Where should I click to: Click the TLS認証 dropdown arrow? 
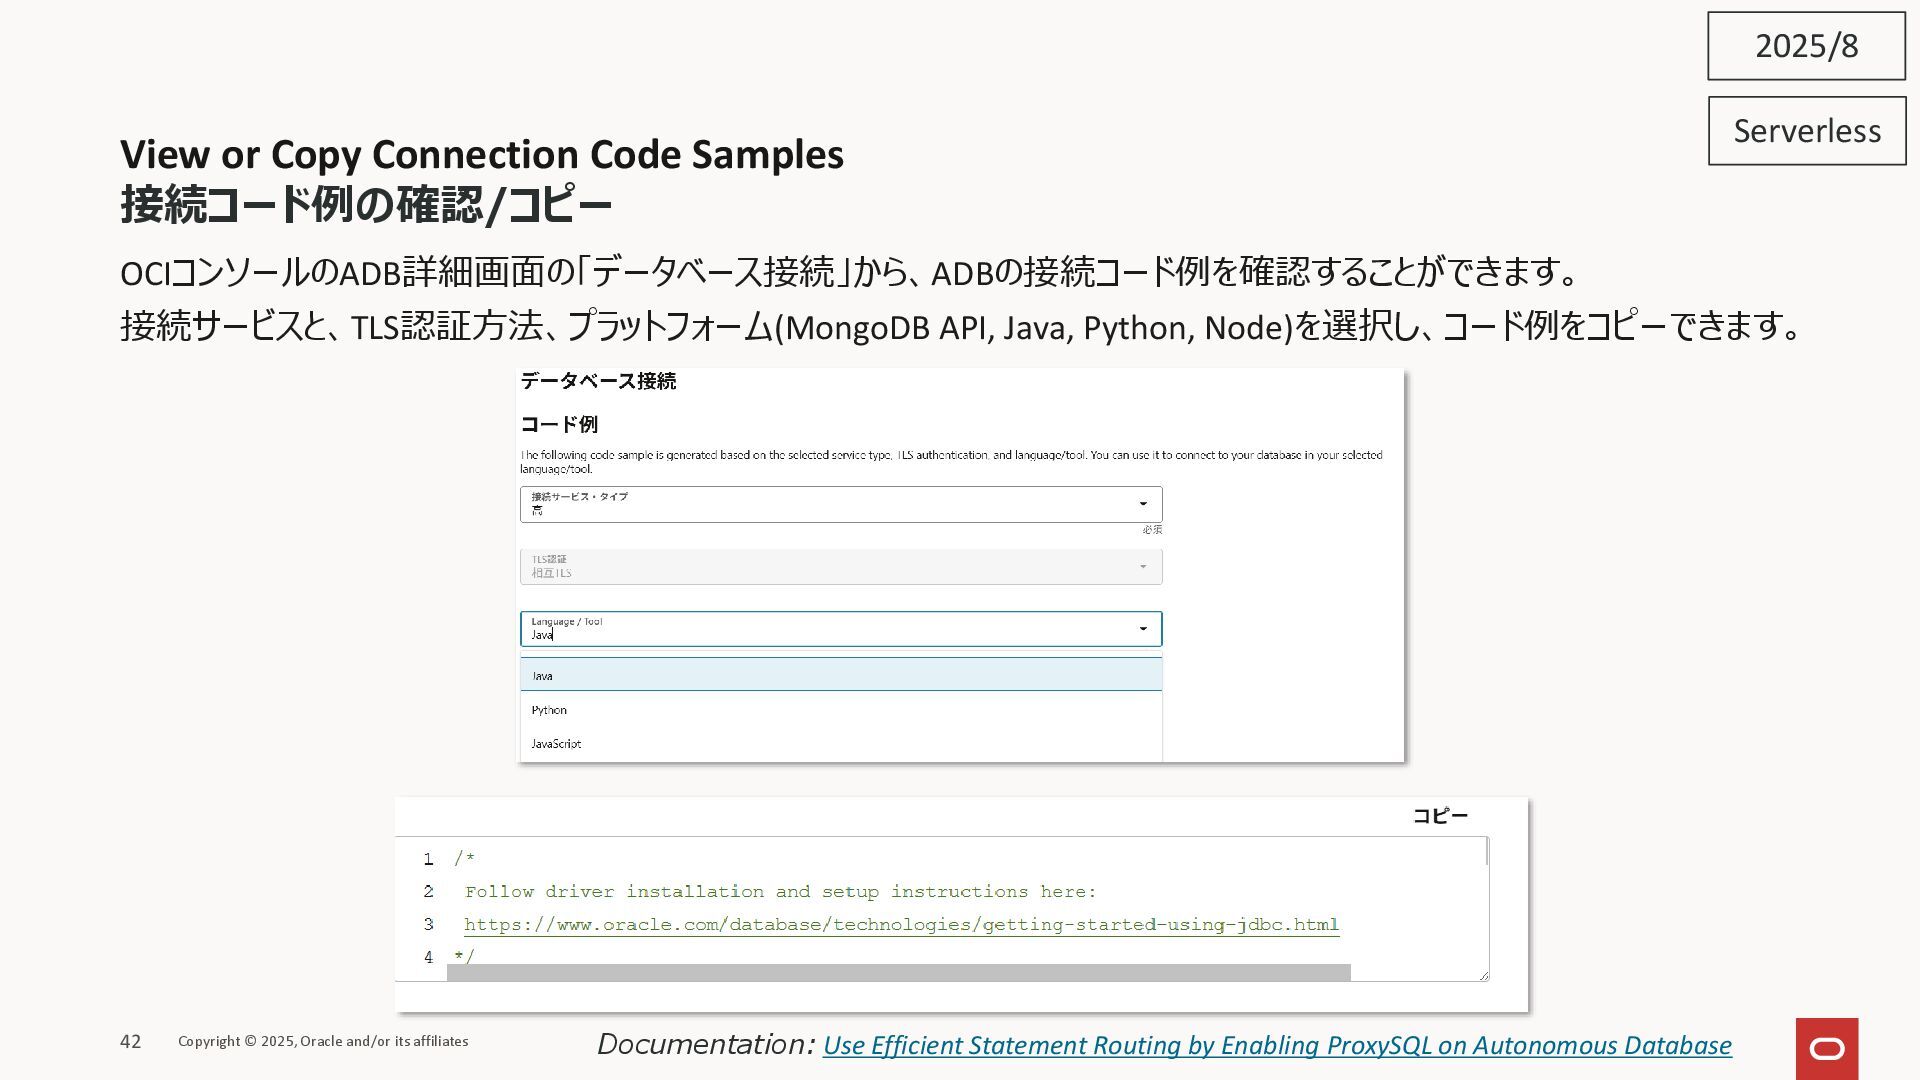(x=1143, y=567)
